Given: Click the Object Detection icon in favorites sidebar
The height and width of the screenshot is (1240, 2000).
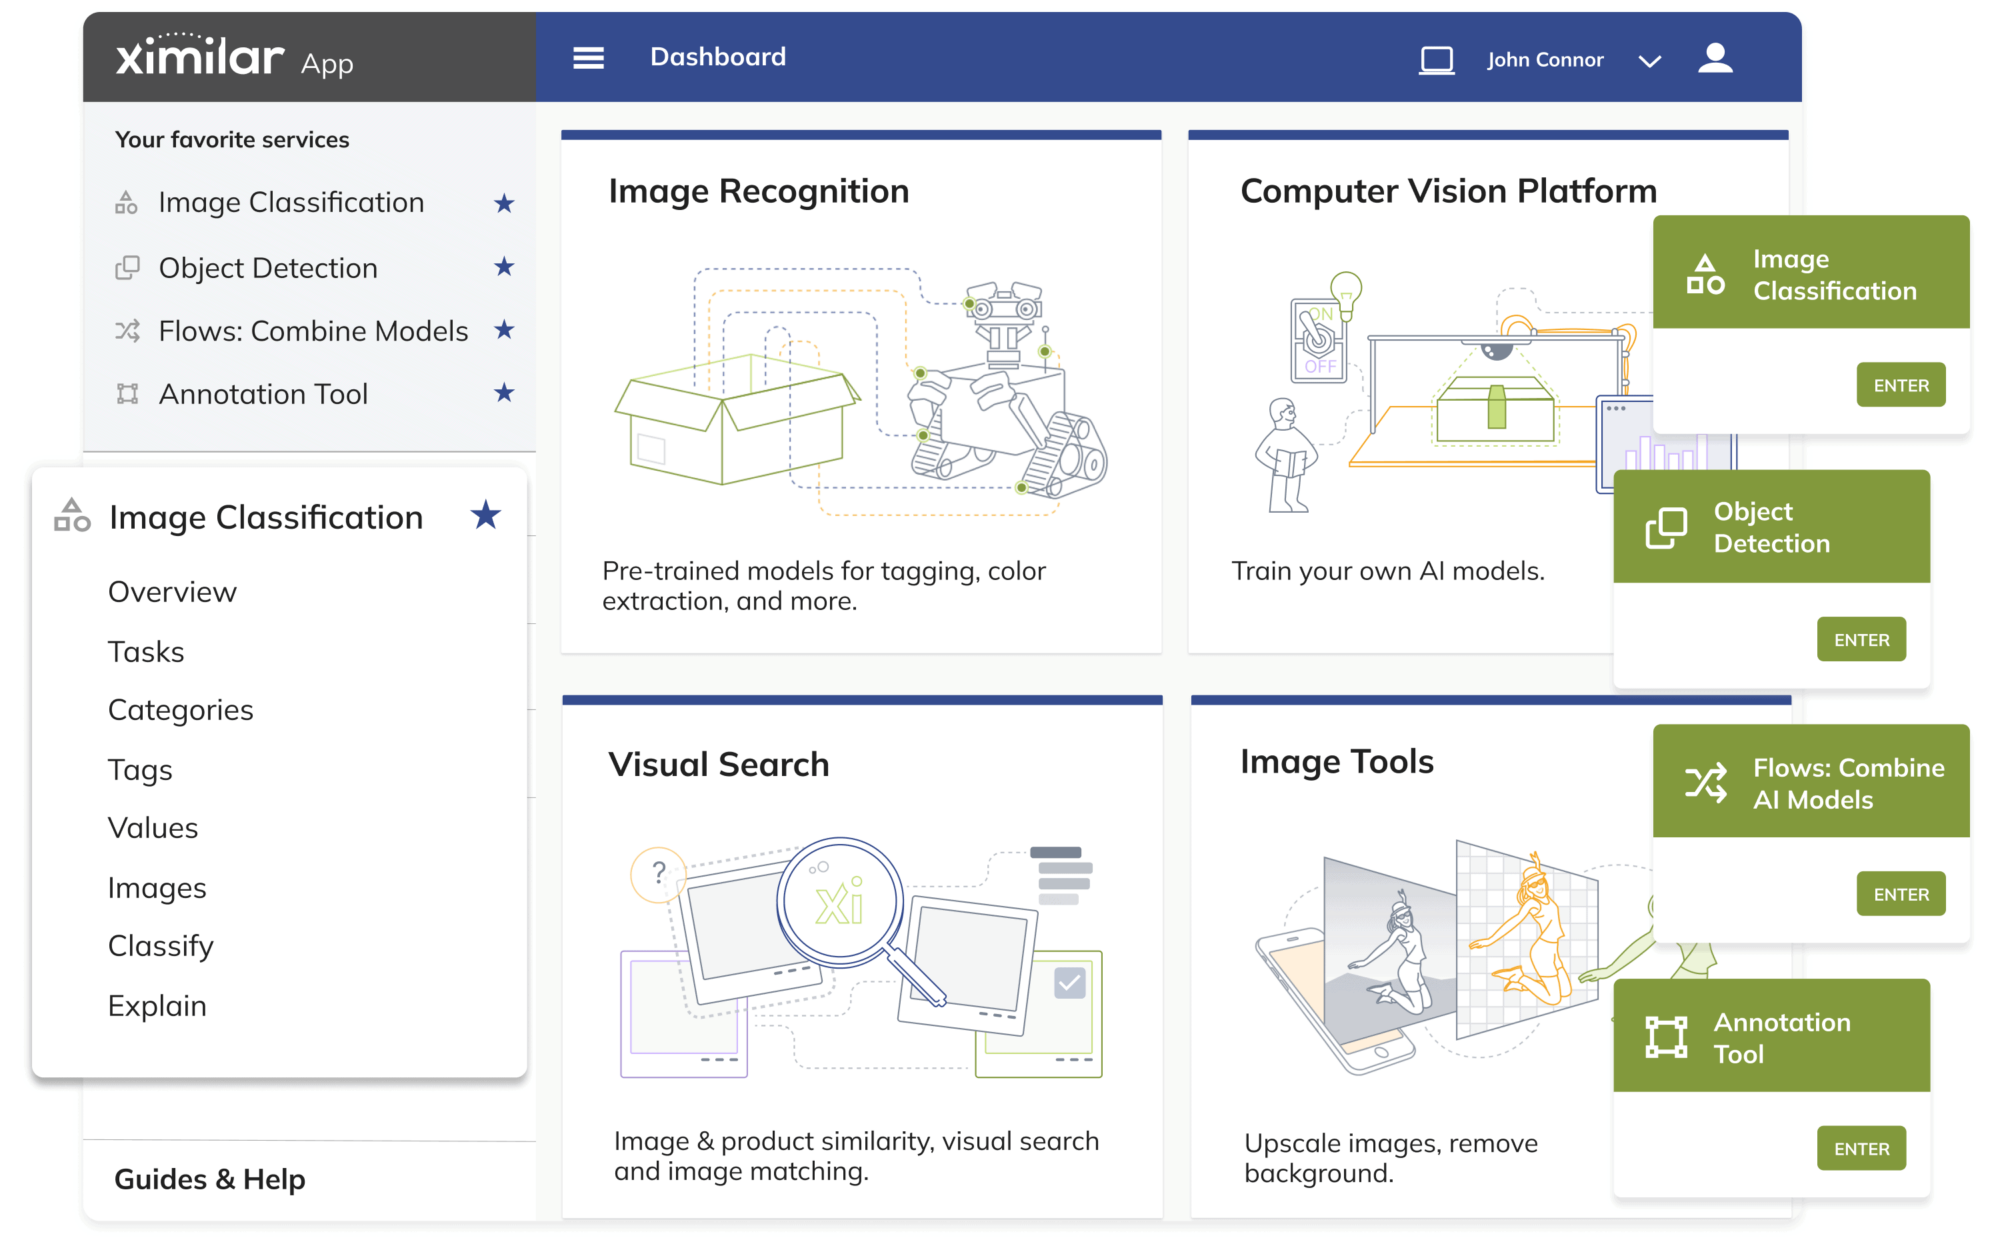Looking at the screenshot, I should (x=127, y=267).
